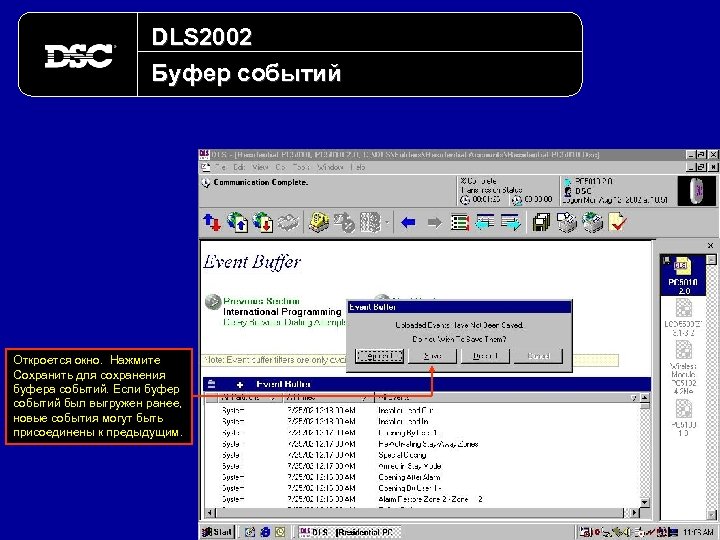Click the plus sign on Event Buffer header
Viewport: 720px width, 540px height.
(240, 385)
